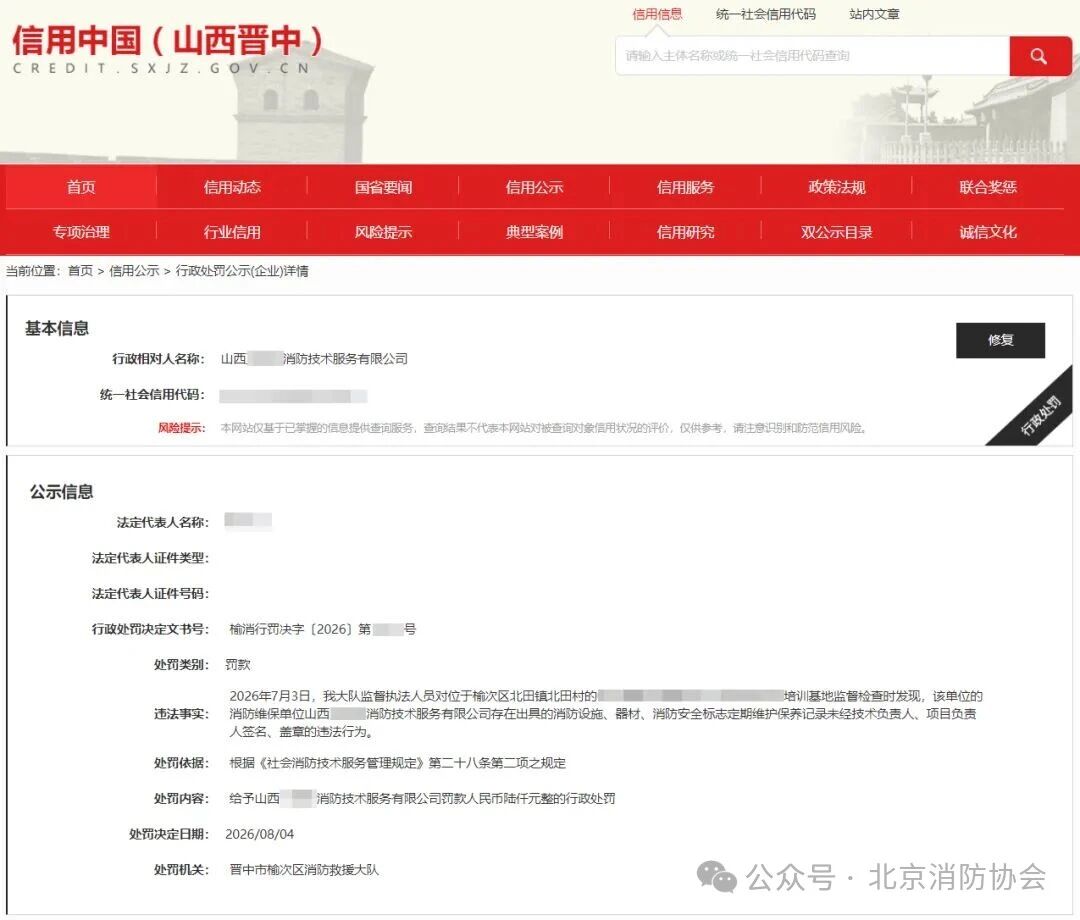Screen dimensions: 1080x920
Task: Click the 信用中国 (山西晋中) site logo
Action: [167, 49]
